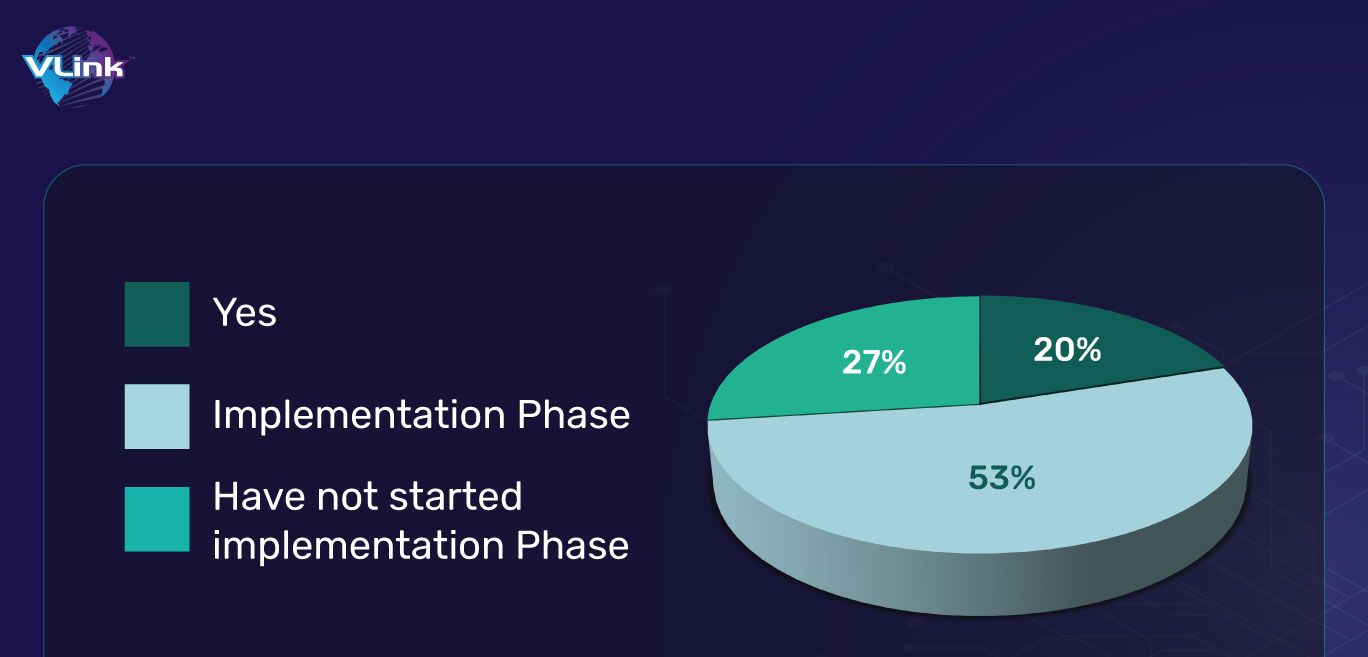
Task: Click the 53% value label
Action: (x=1002, y=478)
